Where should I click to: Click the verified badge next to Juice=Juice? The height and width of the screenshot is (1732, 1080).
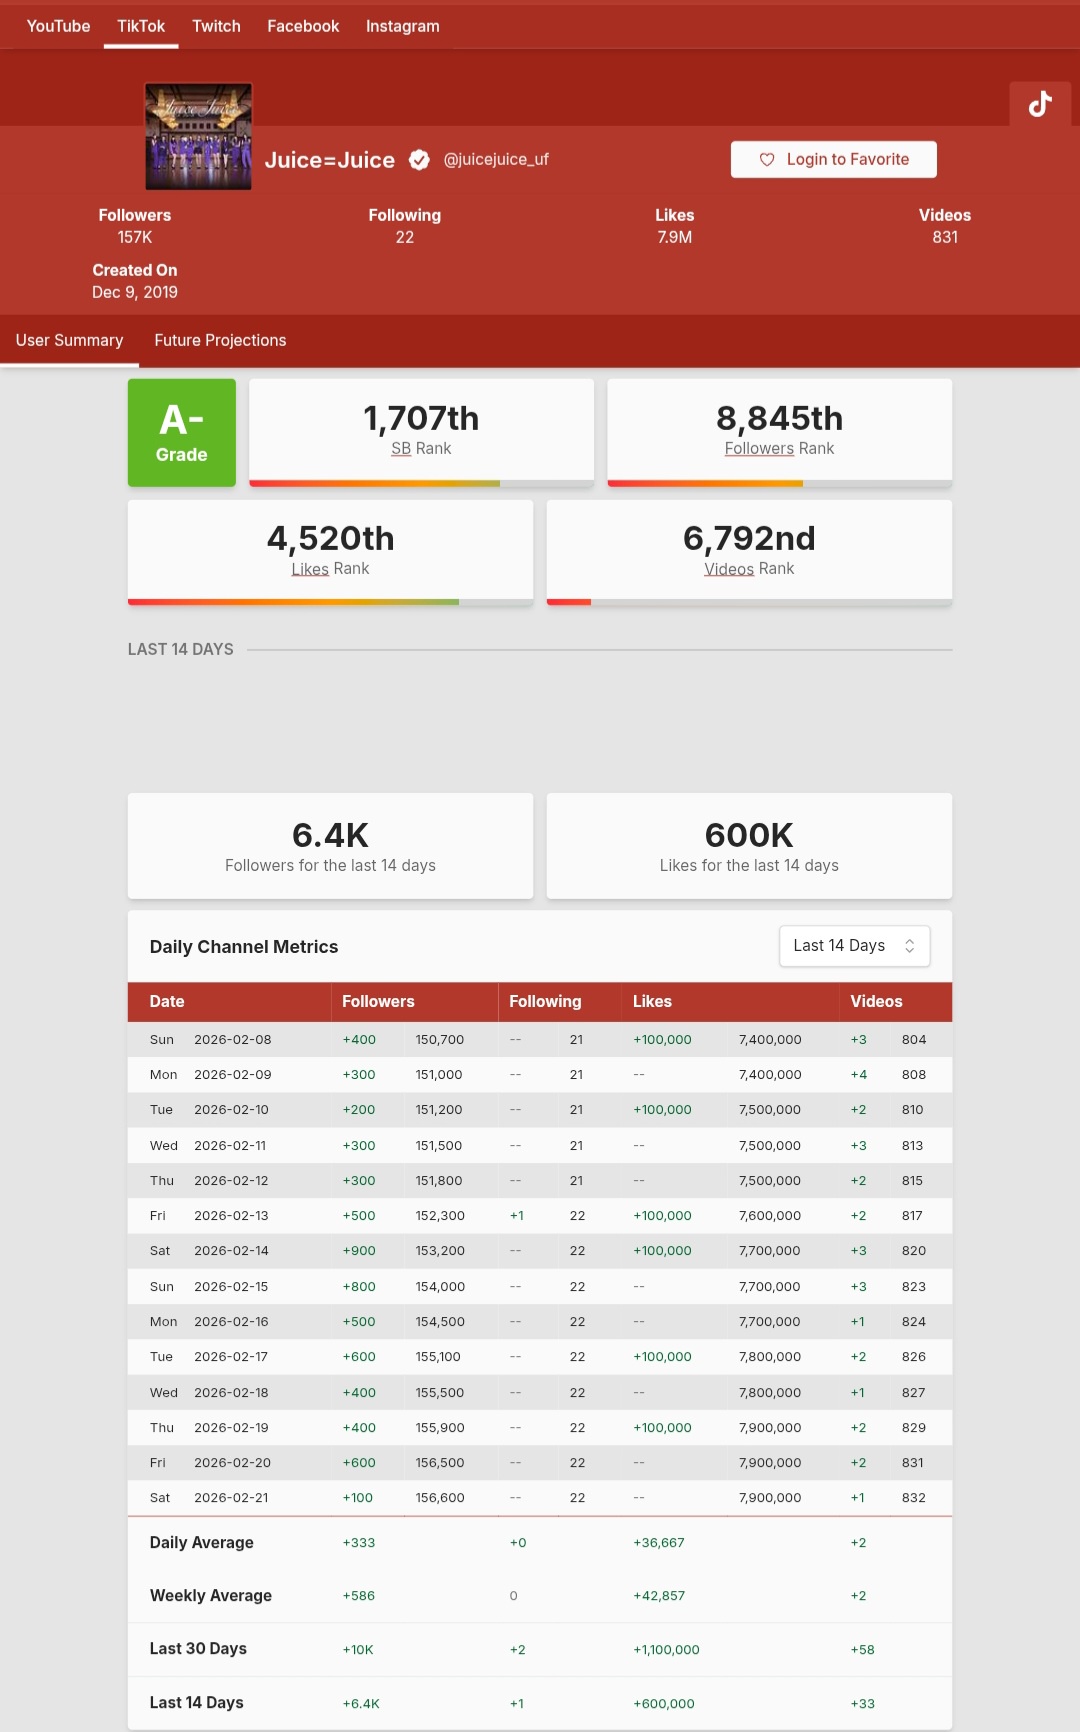pyautogui.click(x=419, y=160)
